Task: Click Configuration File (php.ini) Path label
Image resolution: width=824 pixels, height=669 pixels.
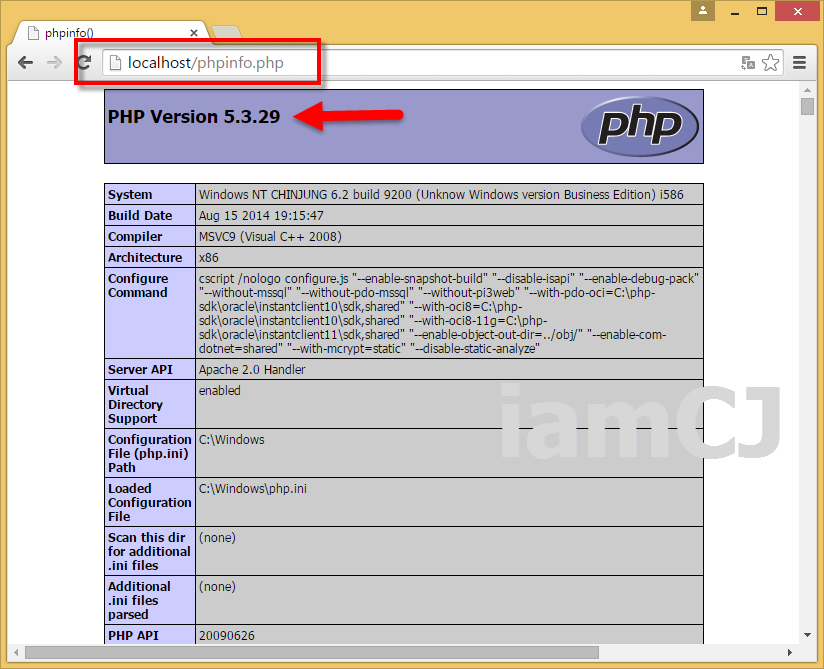Action: click(x=150, y=454)
